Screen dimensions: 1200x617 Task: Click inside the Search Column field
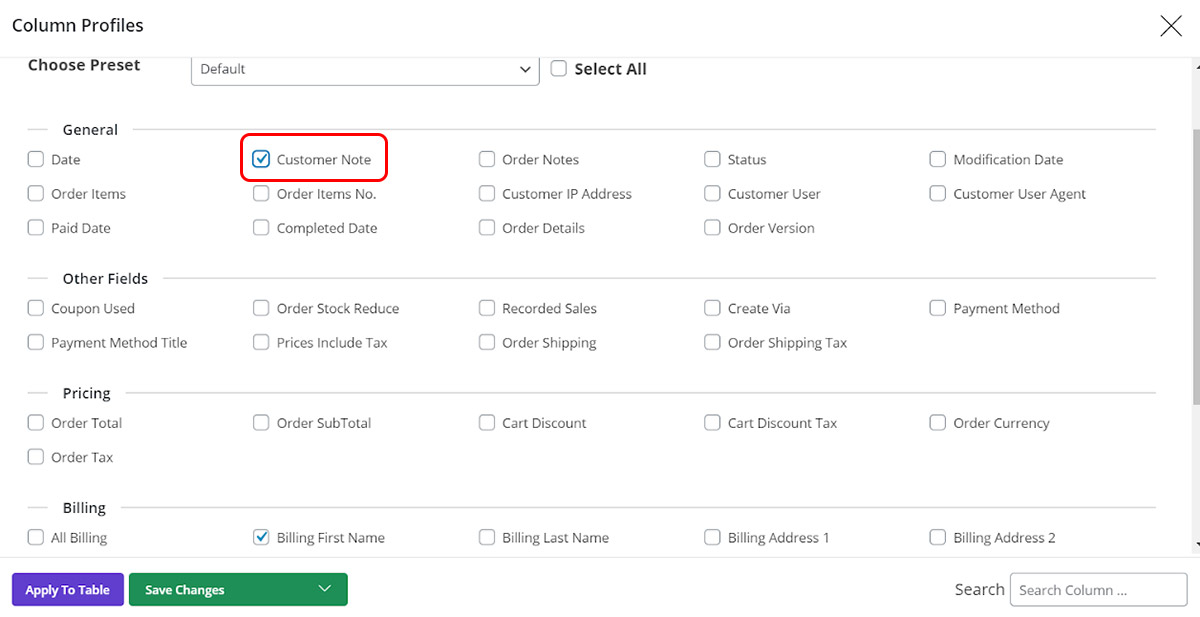1098,589
